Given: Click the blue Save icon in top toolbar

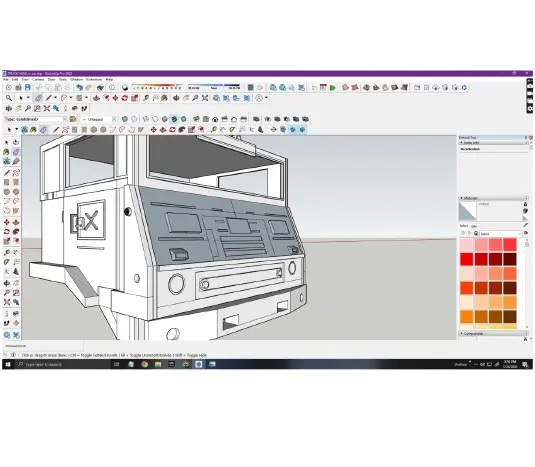Looking at the screenshot, I should click(x=28, y=88).
